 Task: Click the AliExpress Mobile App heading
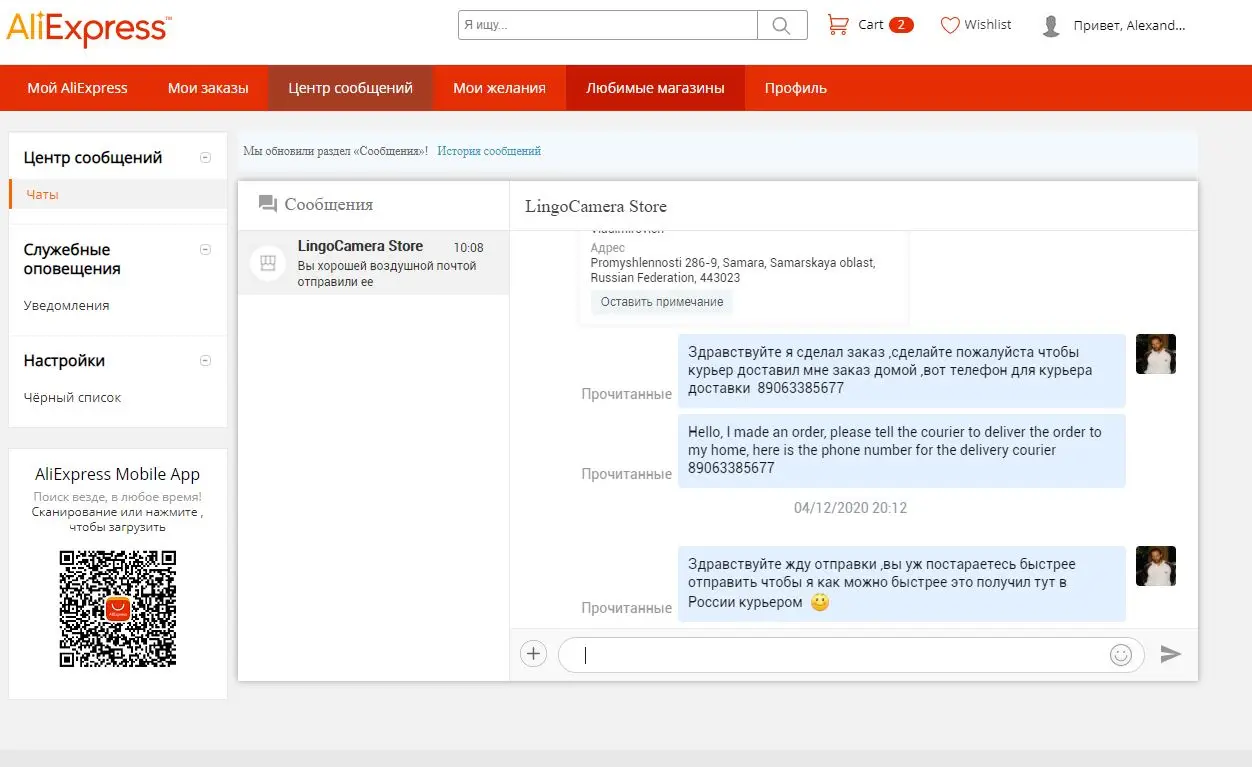tap(118, 474)
